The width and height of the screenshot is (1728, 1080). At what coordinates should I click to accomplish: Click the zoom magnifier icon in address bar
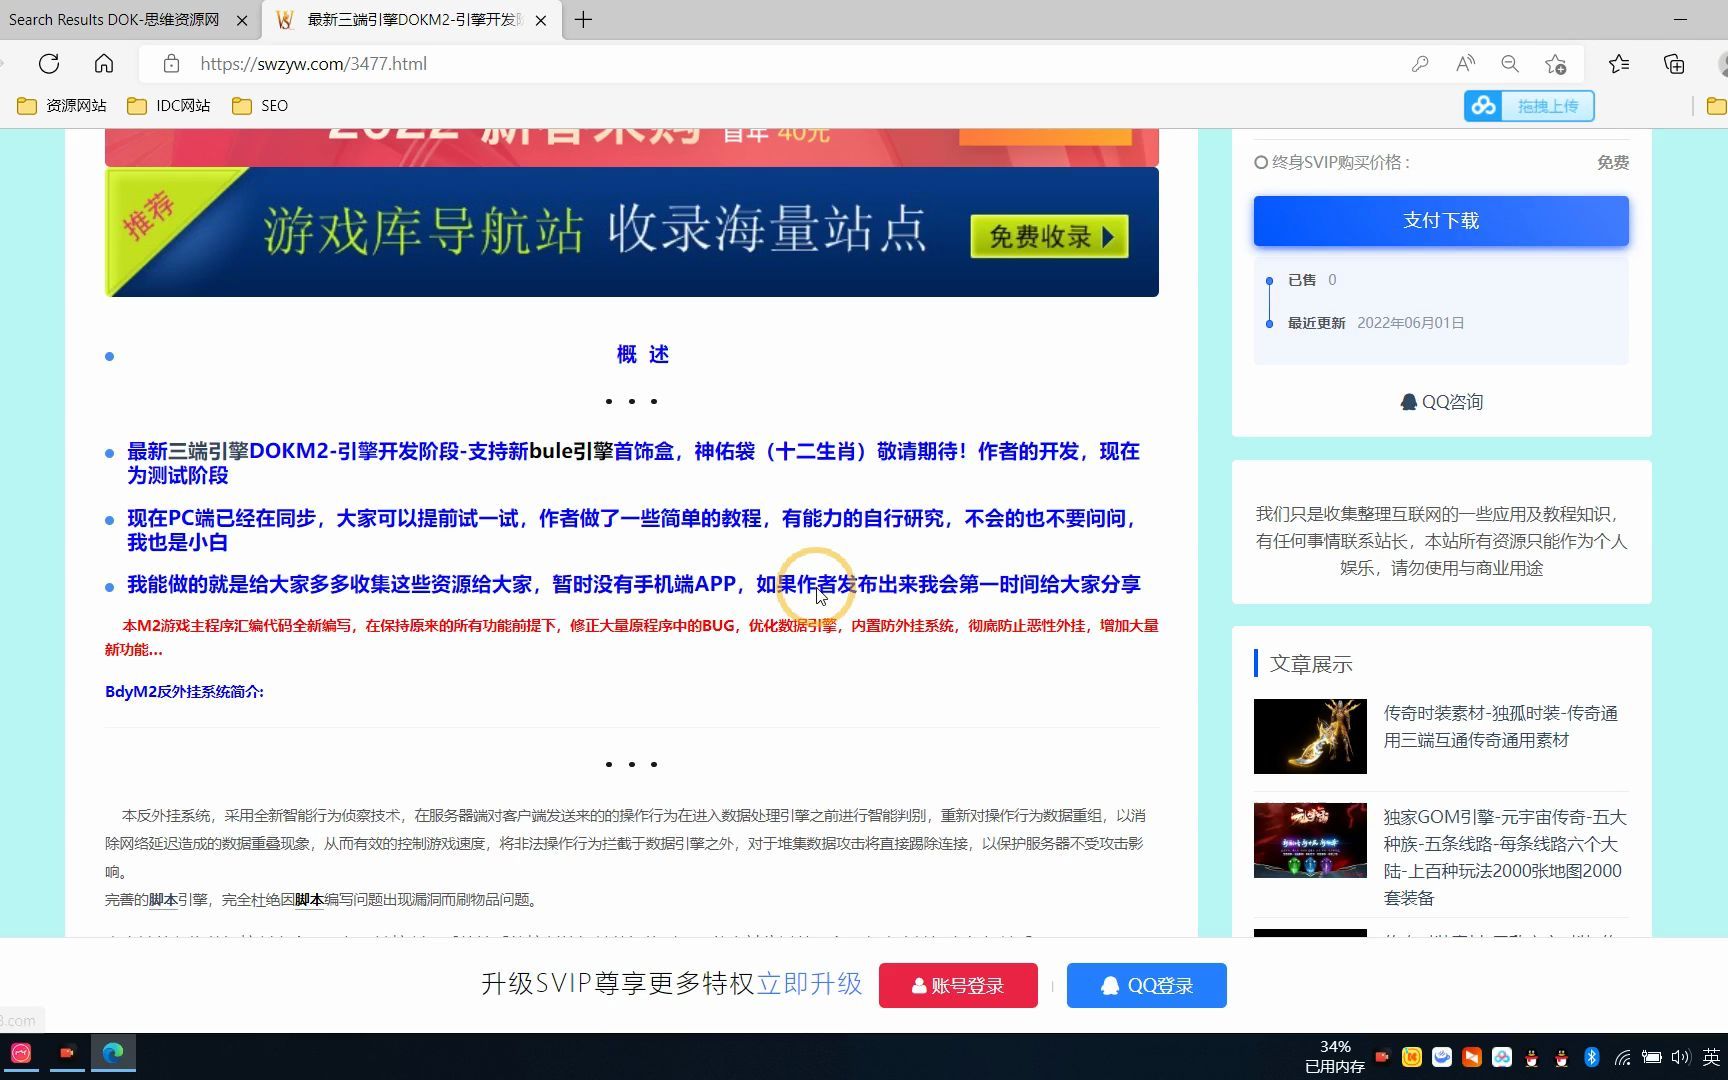(1510, 64)
